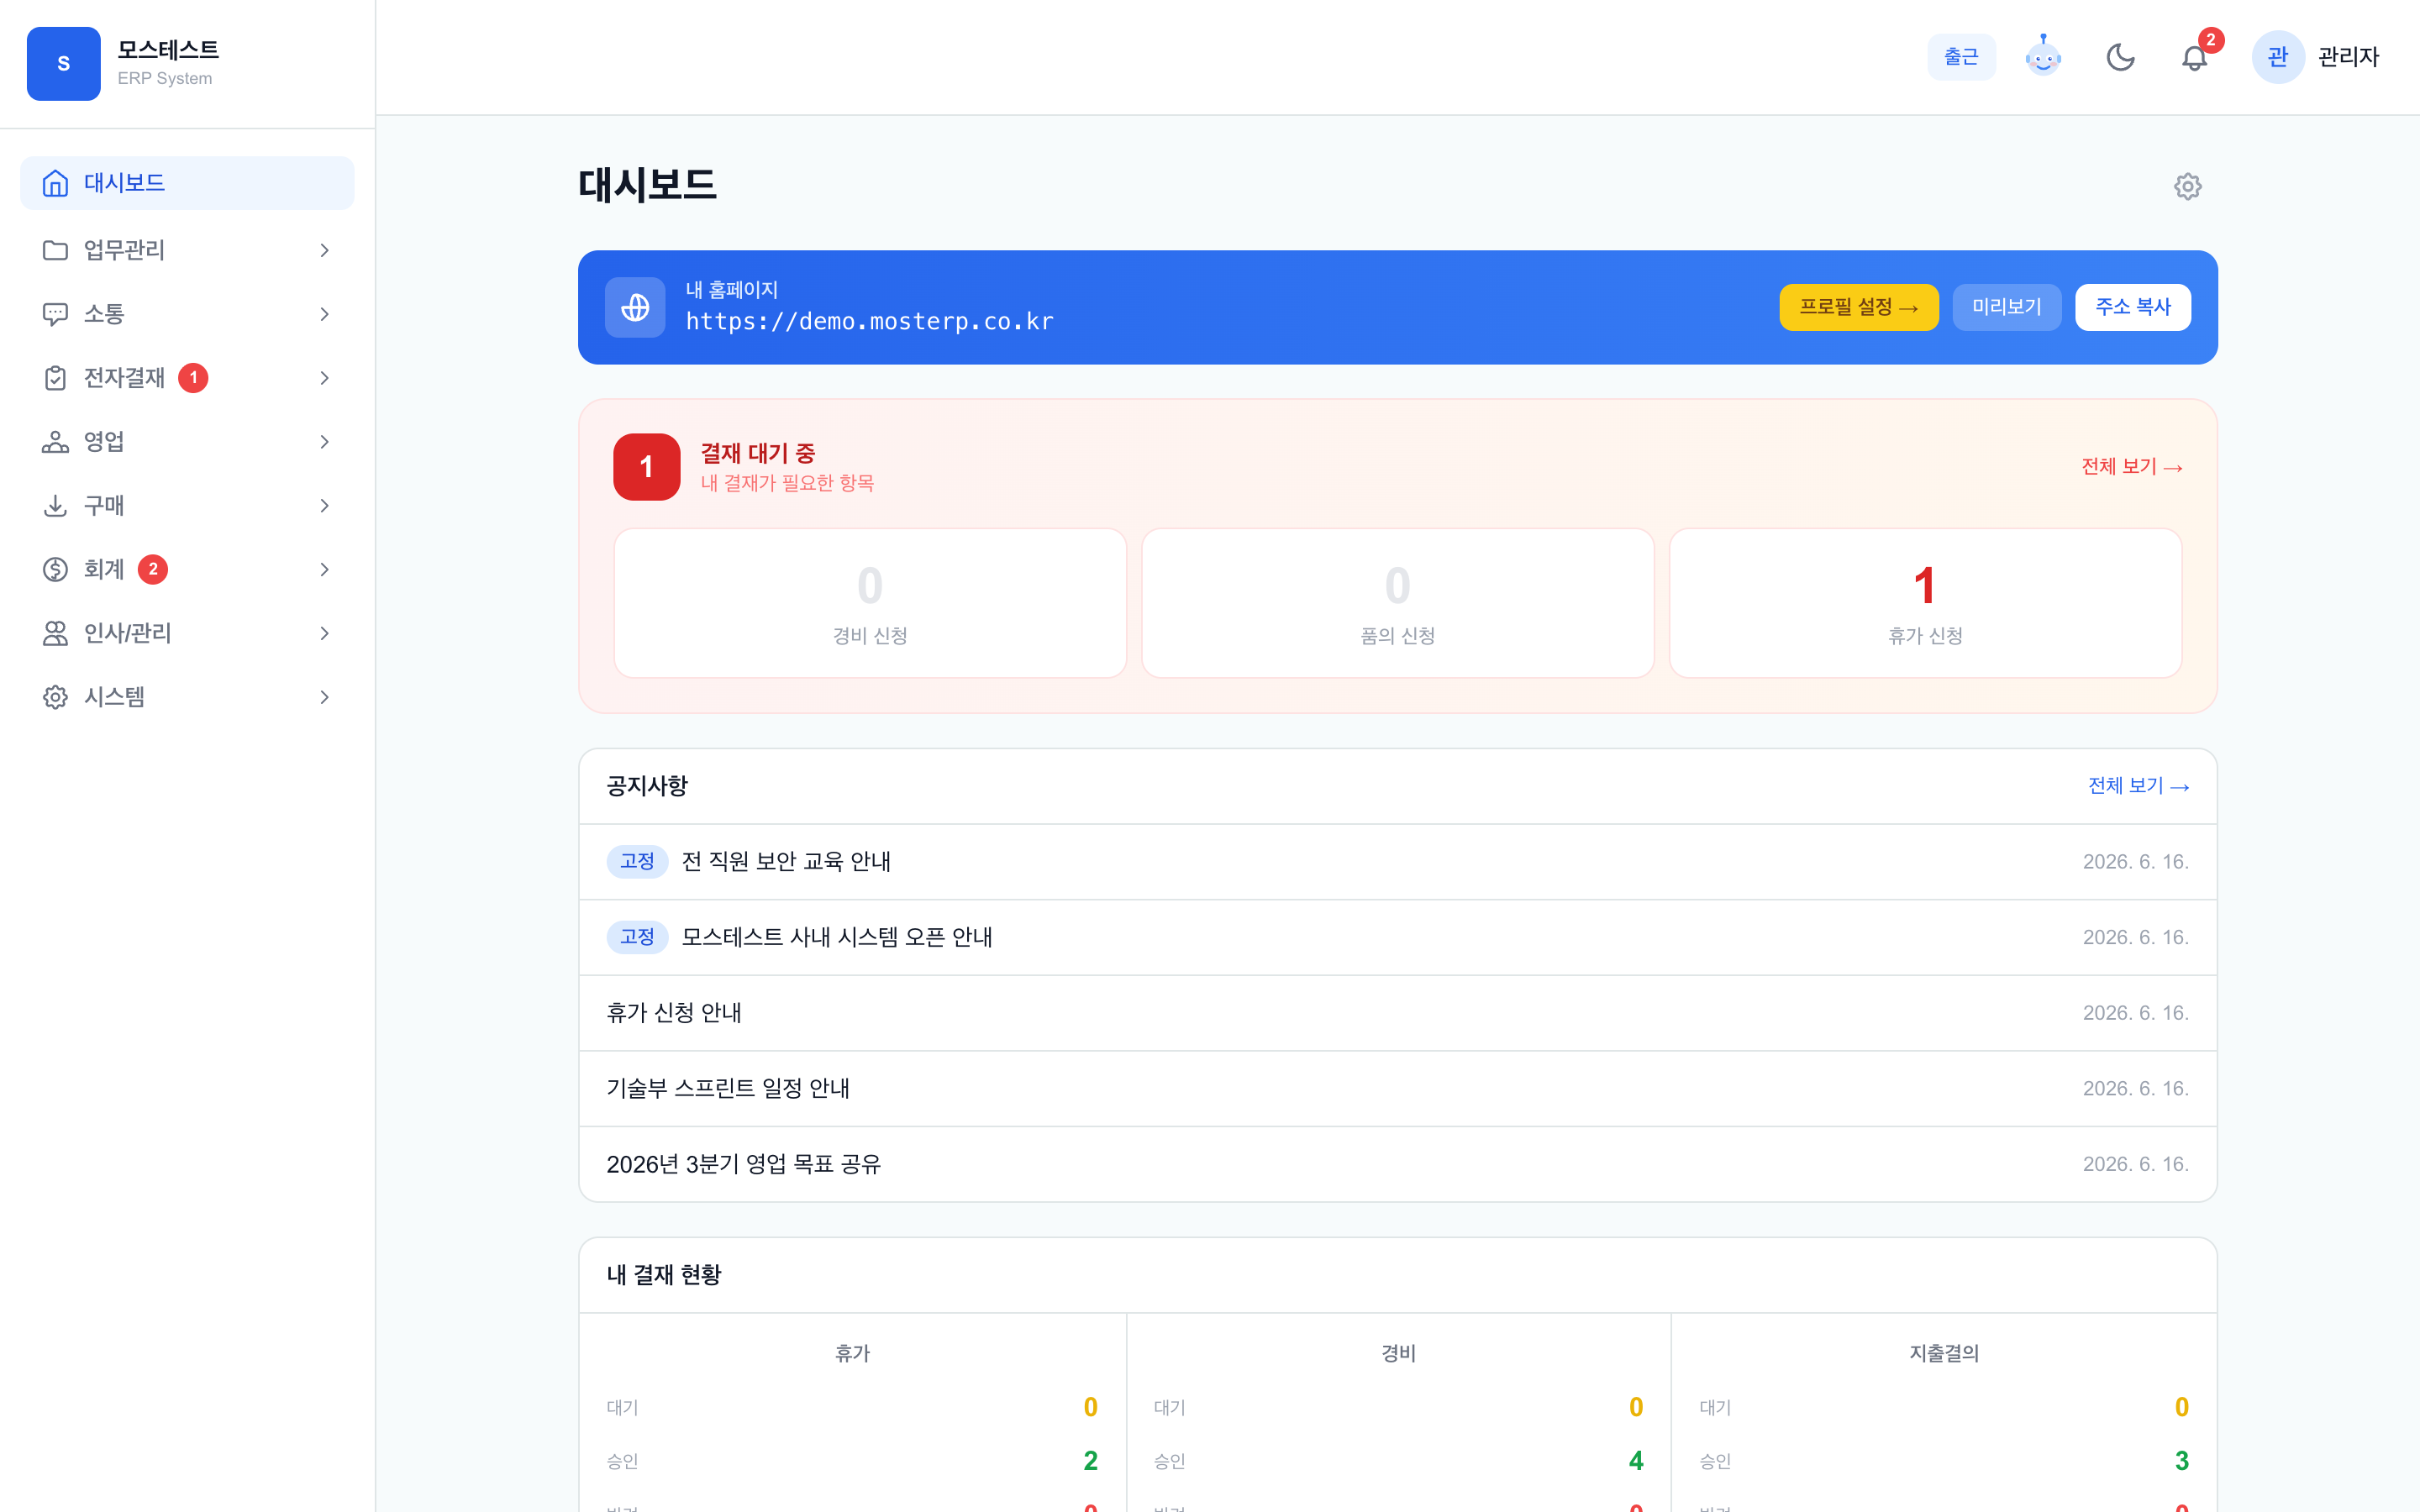Open the 전자결재 sidebar menu
Screen dimensions: 2420x1512
pyautogui.click(x=187, y=378)
